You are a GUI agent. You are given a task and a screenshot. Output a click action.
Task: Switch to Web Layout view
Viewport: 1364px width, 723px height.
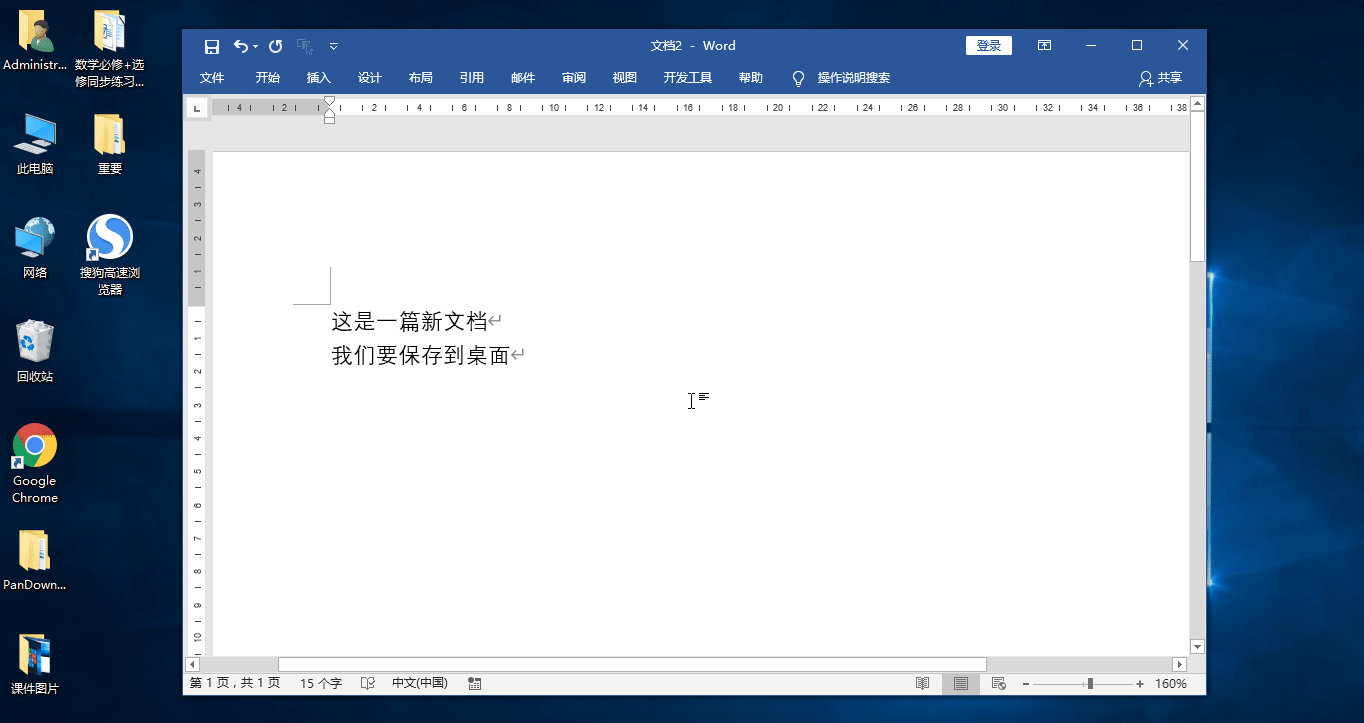tap(997, 683)
